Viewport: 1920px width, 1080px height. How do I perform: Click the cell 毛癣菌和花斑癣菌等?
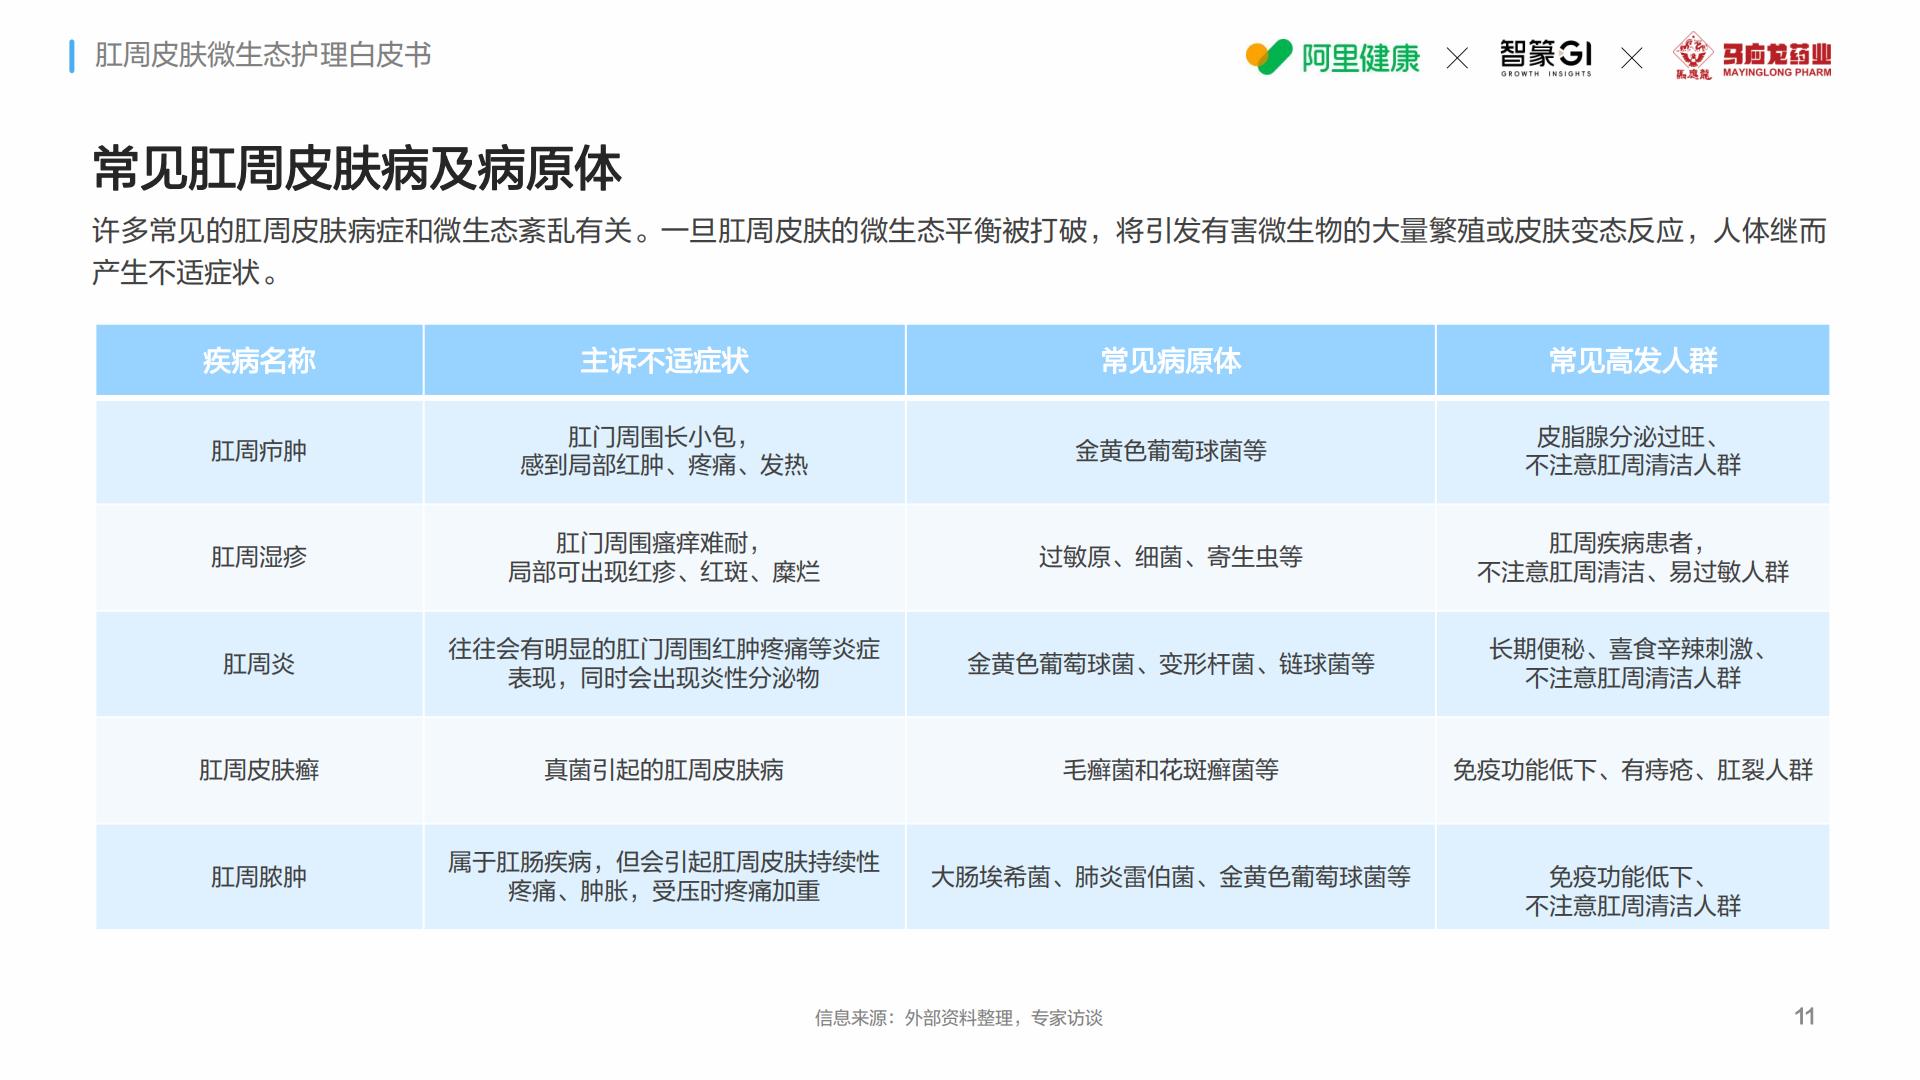tap(1170, 770)
